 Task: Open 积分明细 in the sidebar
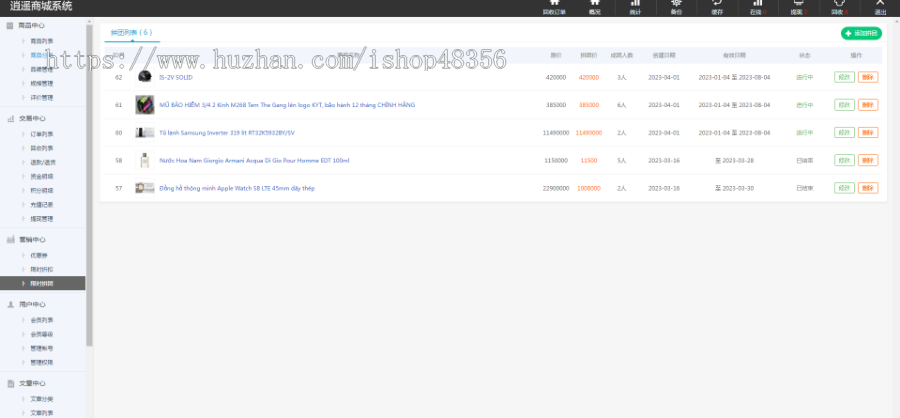(x=41, y=191)
